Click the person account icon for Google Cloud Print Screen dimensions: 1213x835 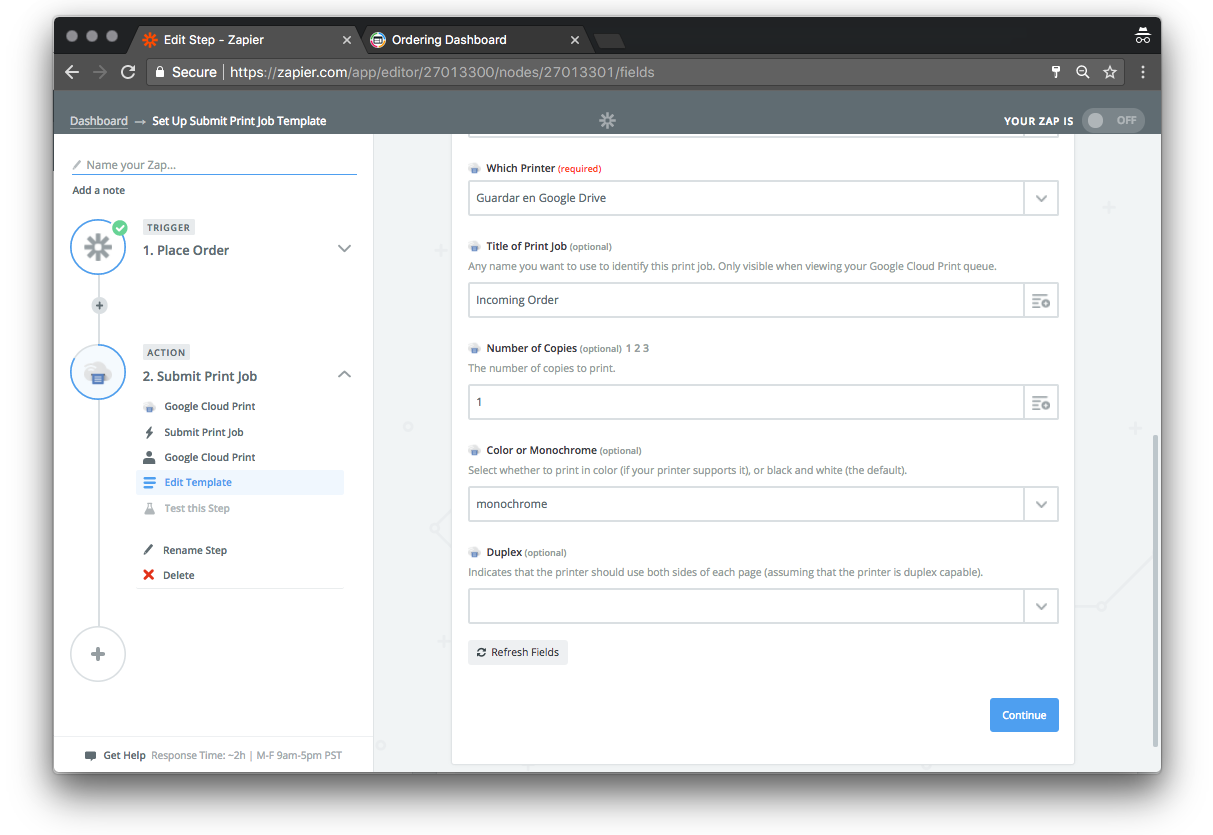click(x=149, y=457)
